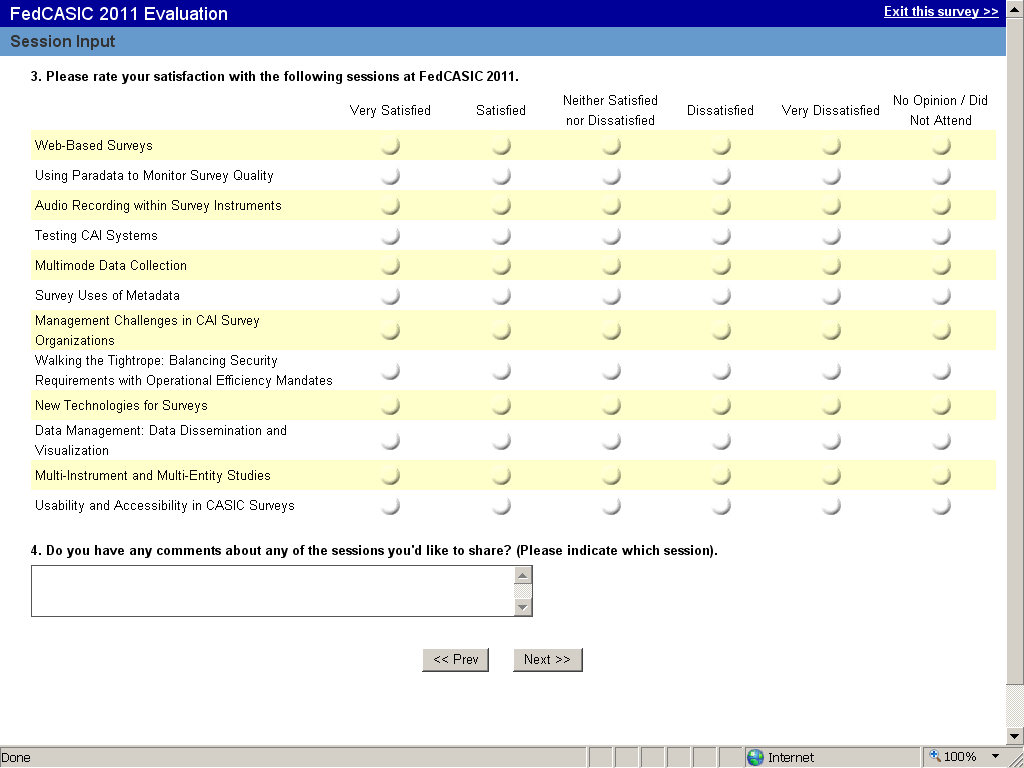
Task: Continue with the Next button
Action: pyautogui.click(x=547, y=660)
